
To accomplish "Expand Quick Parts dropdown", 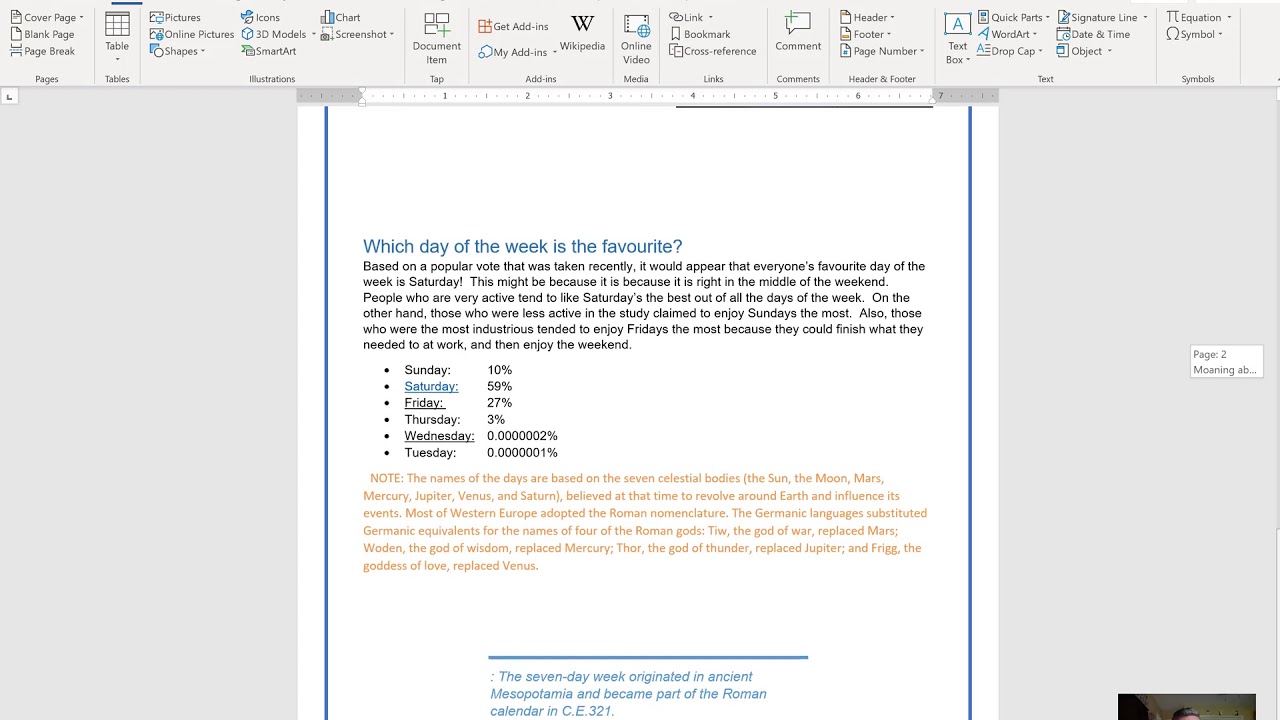I will (1048, 17).
